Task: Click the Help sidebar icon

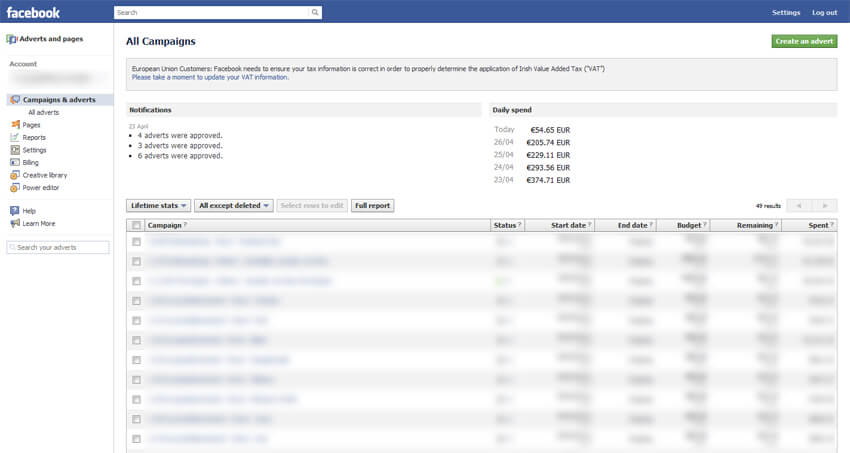Action: pos(15,211)
